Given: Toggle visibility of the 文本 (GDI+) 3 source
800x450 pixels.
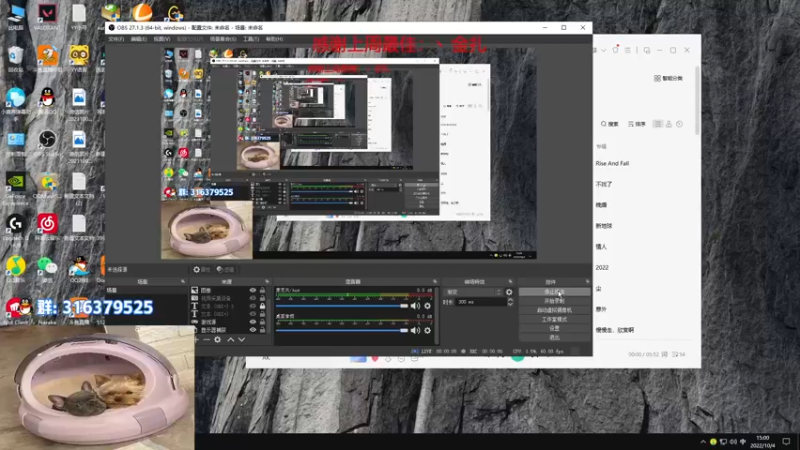Looking at the screenshot, I should click(253, 306).
